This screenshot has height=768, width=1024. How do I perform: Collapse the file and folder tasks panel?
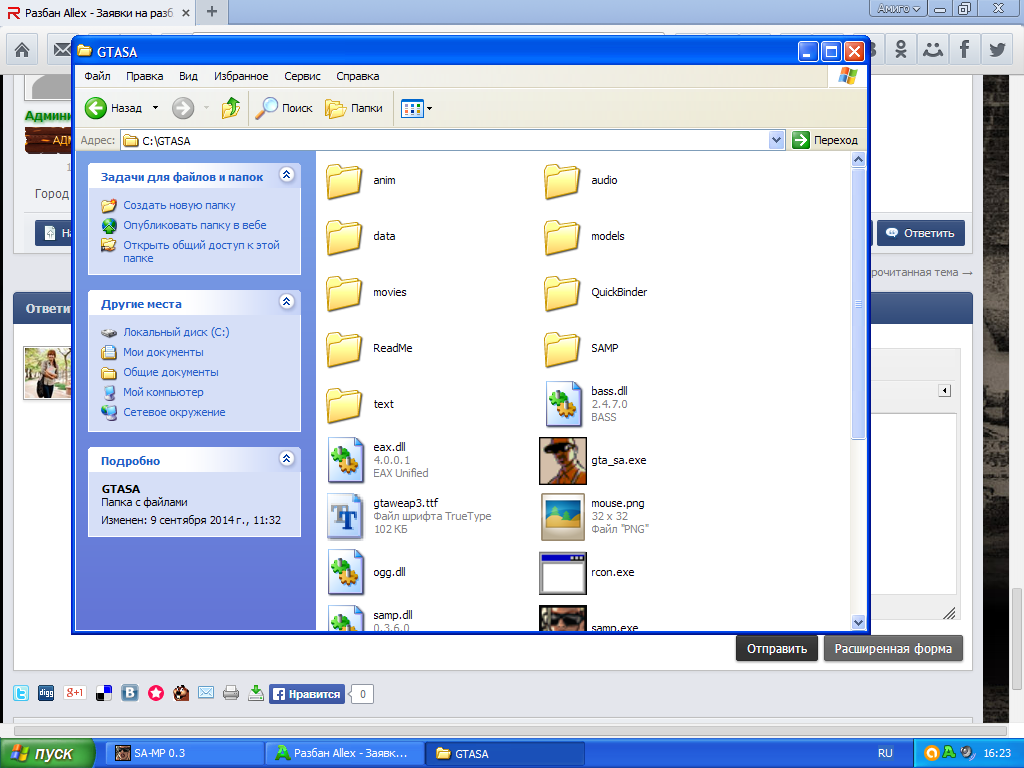[x=287, y=174]
